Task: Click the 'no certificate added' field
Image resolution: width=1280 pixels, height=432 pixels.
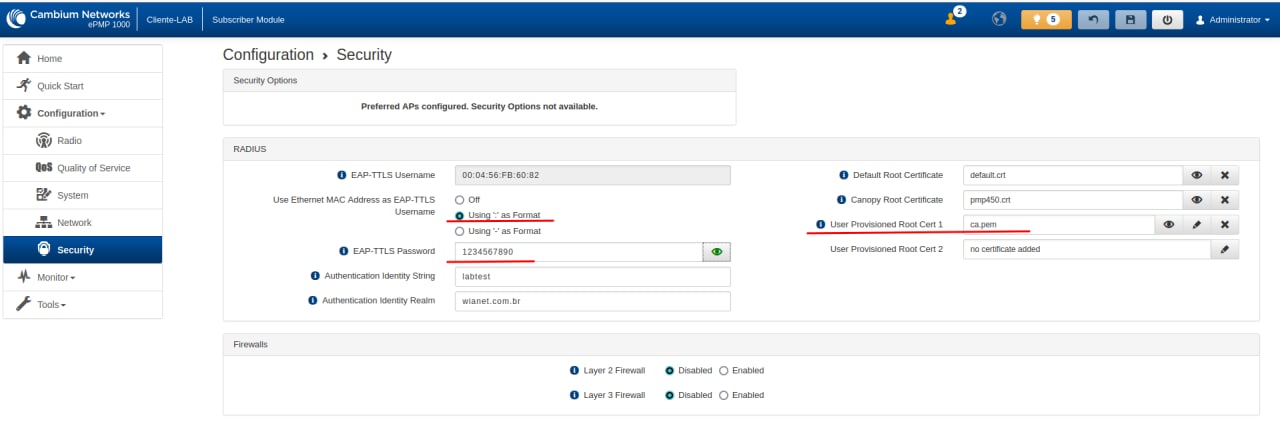Action: (x=1087, y=249)
